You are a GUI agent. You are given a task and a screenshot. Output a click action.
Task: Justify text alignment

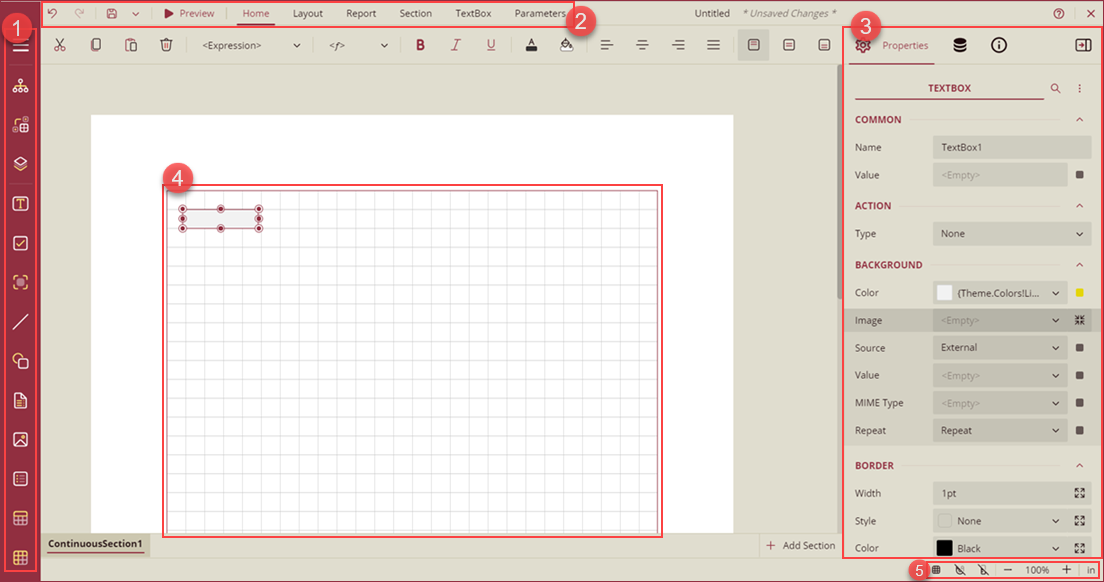pyautogui.click(x=713, y=45)
